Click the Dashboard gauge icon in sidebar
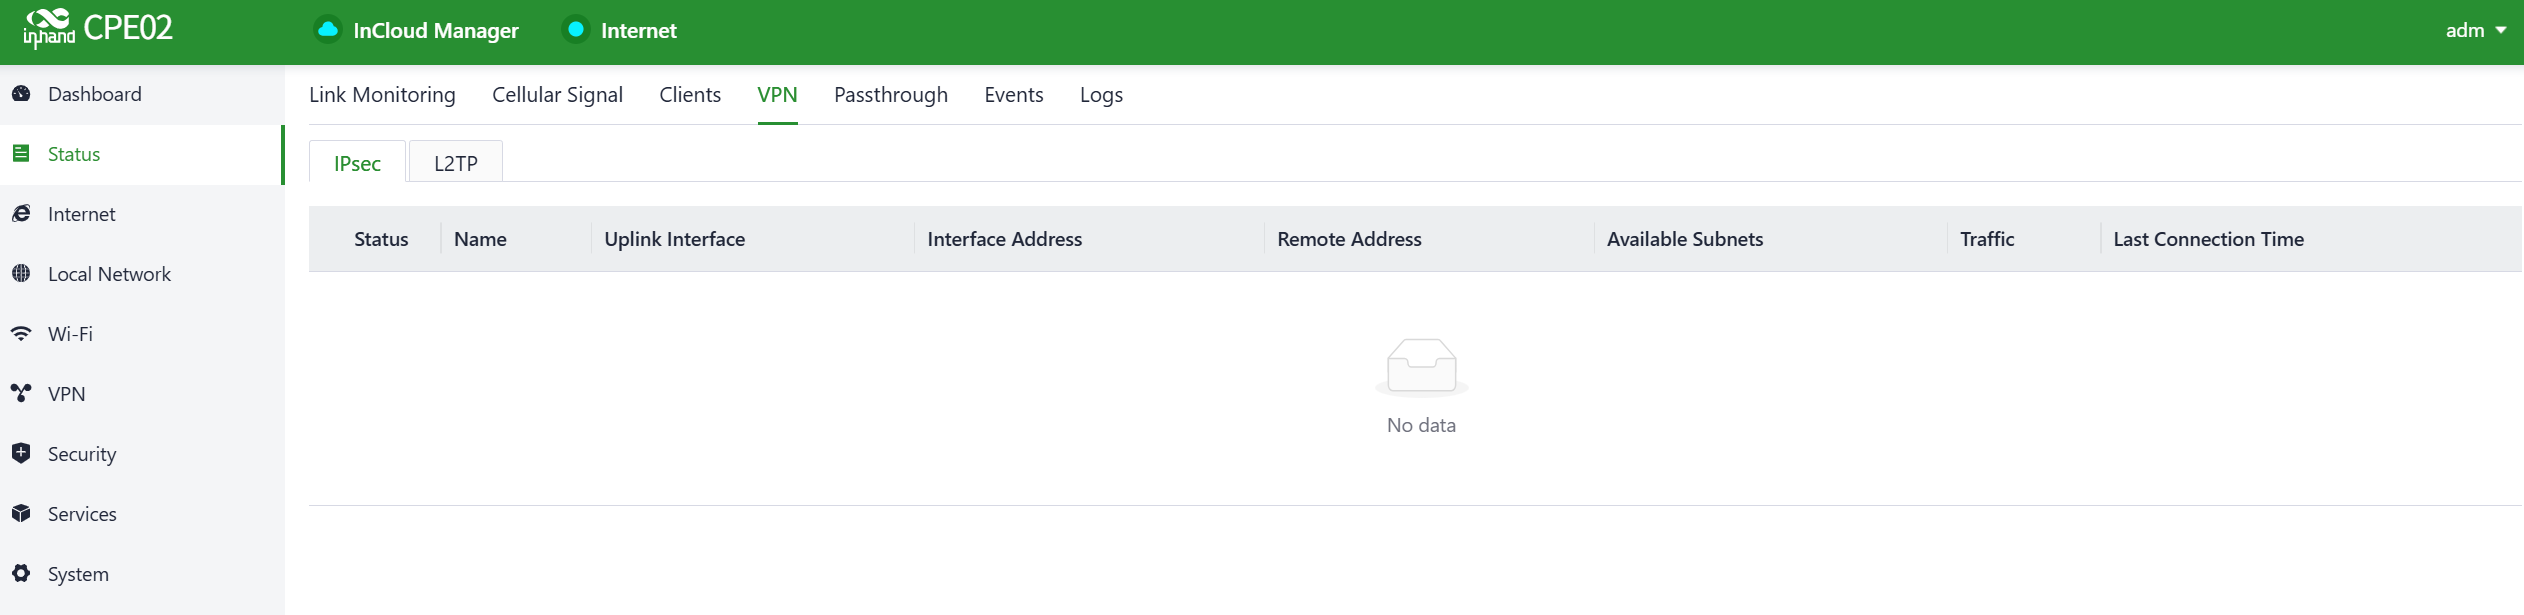 click(x=21, y=94)
